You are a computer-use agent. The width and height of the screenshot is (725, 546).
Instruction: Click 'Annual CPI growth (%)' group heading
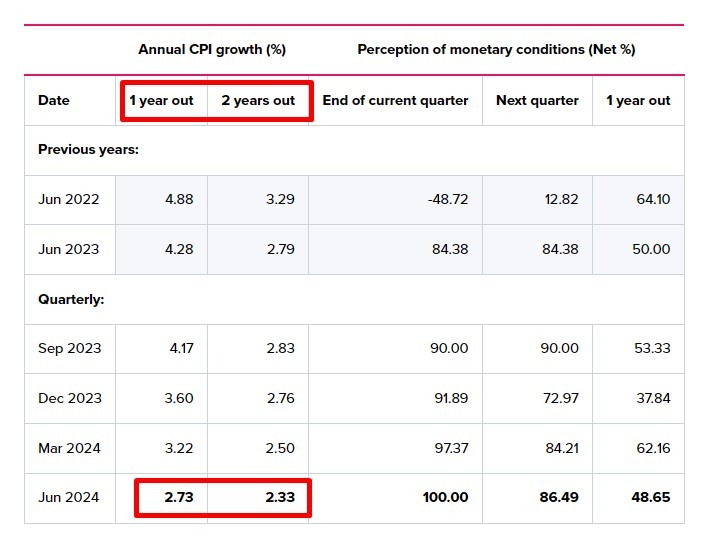[x=212, y=49]
